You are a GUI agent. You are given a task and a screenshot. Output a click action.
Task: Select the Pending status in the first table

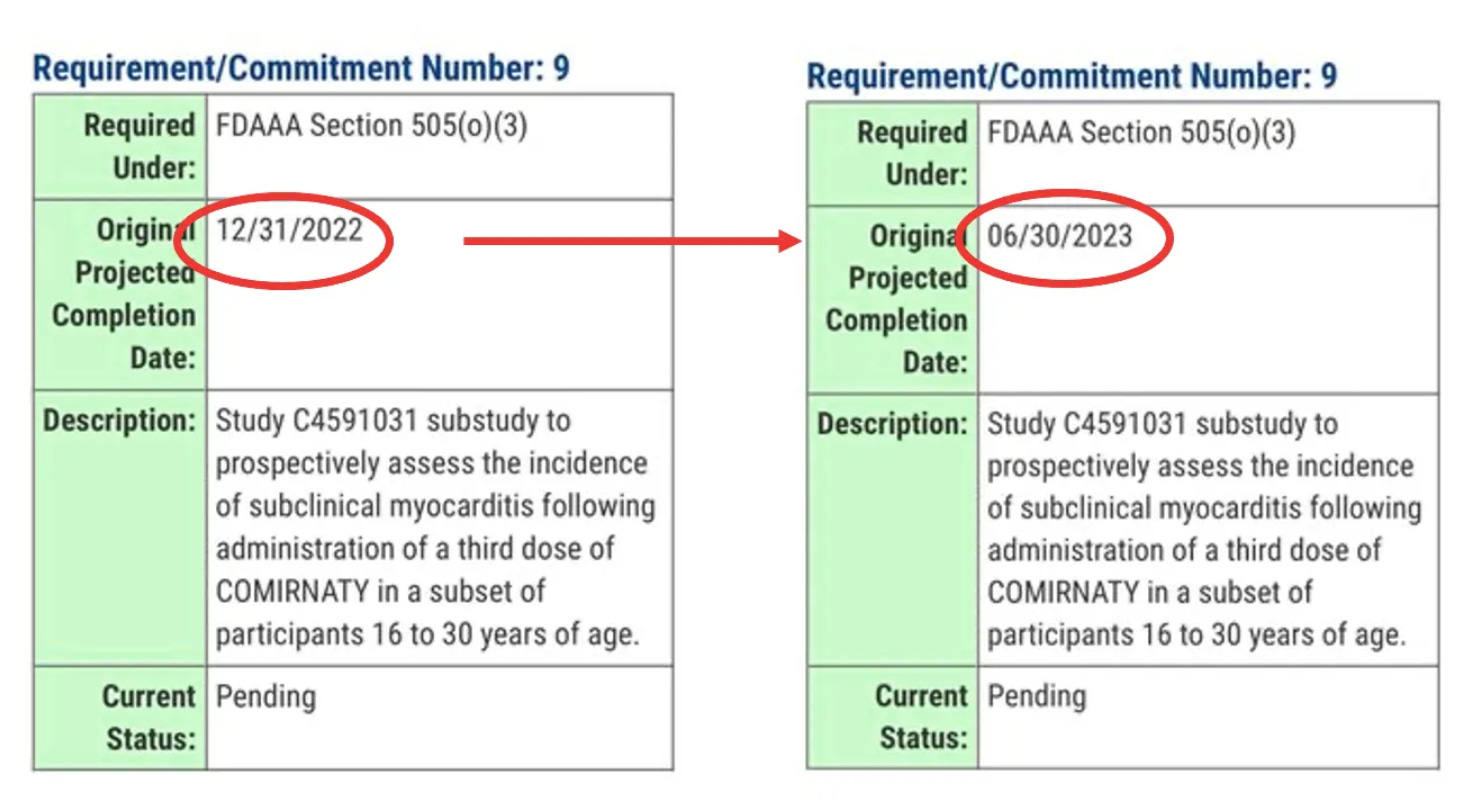coord(265,696)
